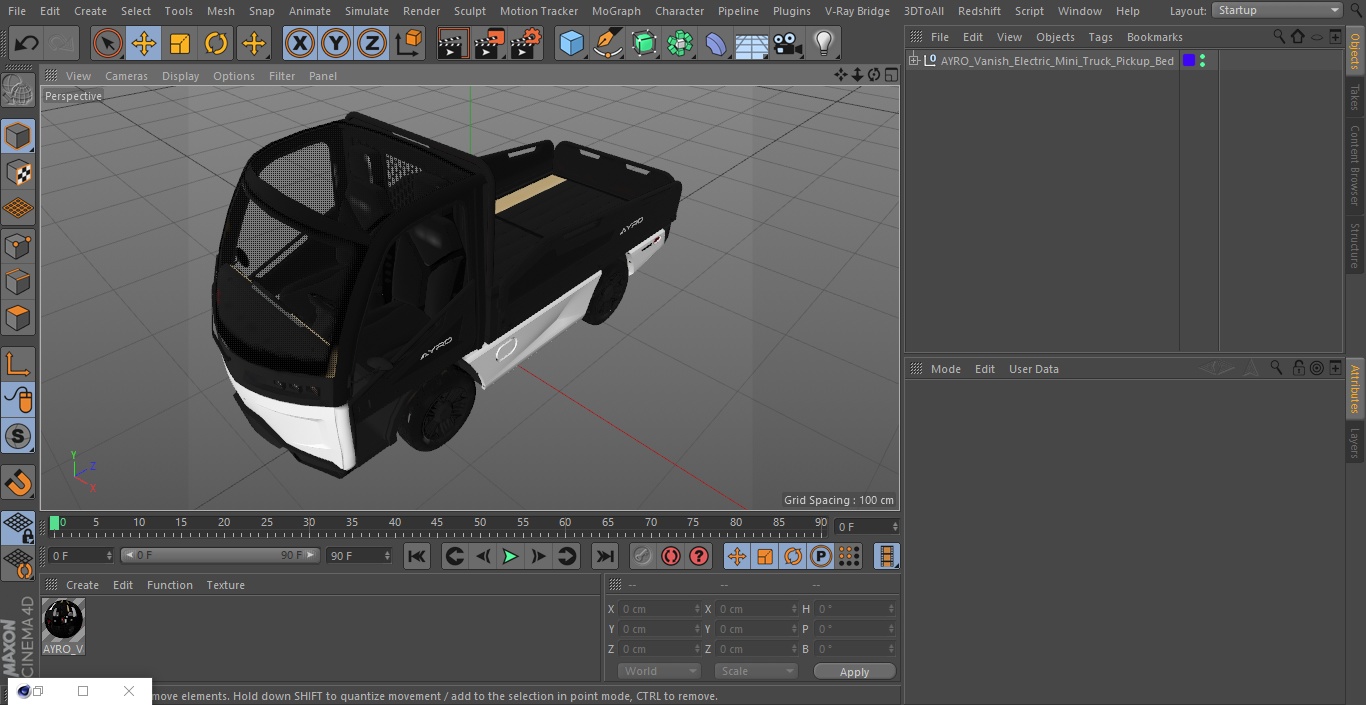This screenshot has width=1366, height=705.
Task: Click the preview range 0 F–90 F slider
Action: tap(220, 555)
